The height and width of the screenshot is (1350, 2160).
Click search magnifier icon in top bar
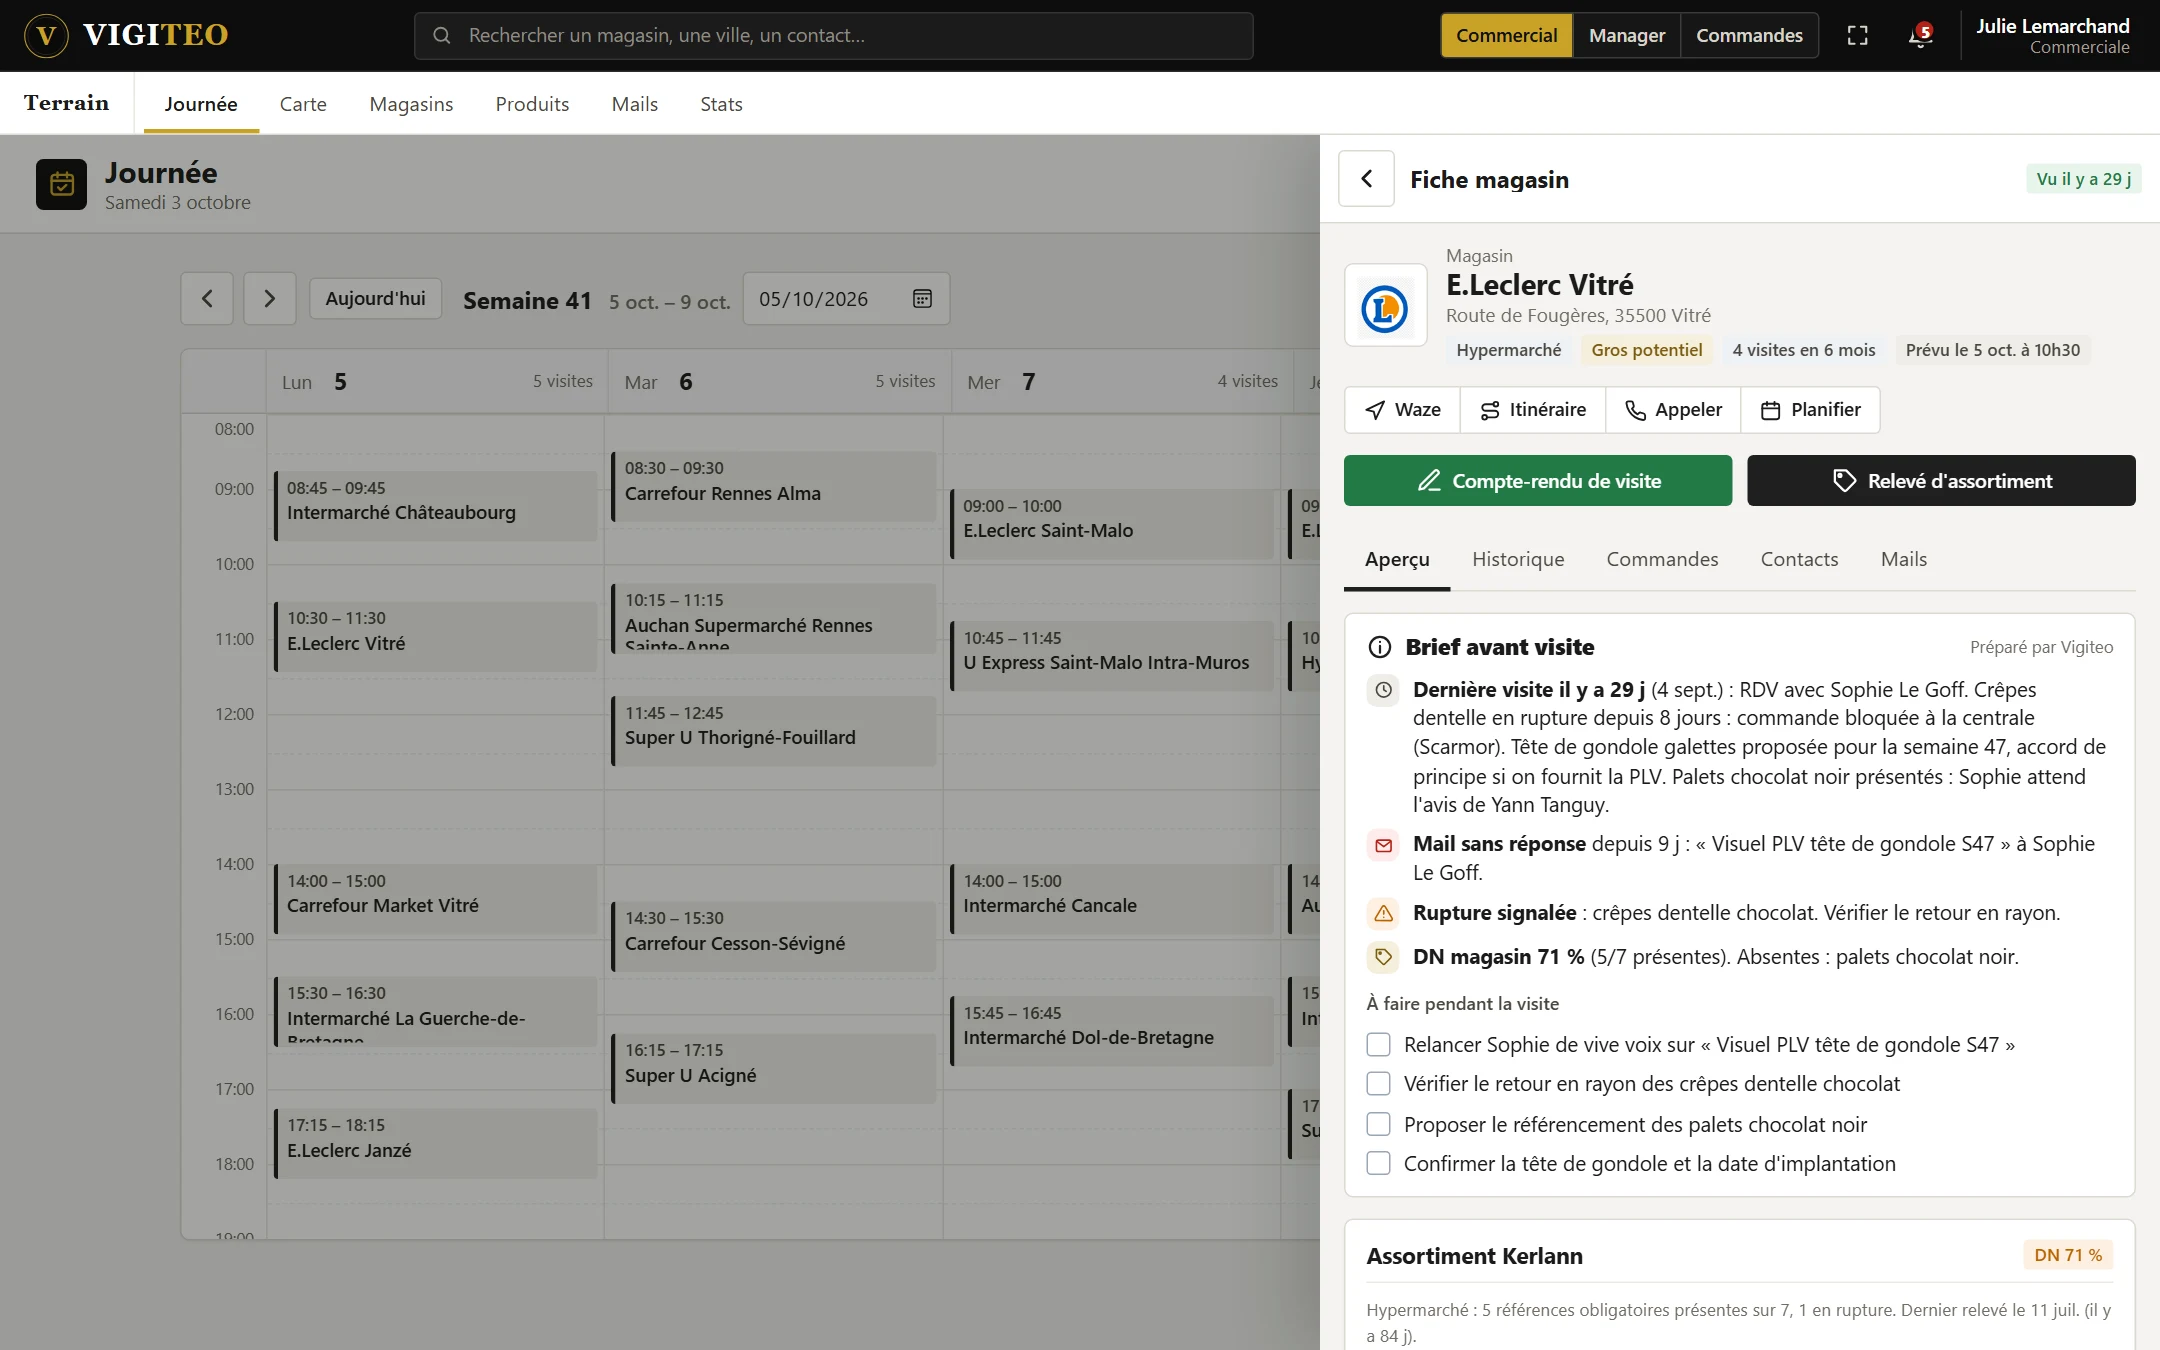[441, 36]
